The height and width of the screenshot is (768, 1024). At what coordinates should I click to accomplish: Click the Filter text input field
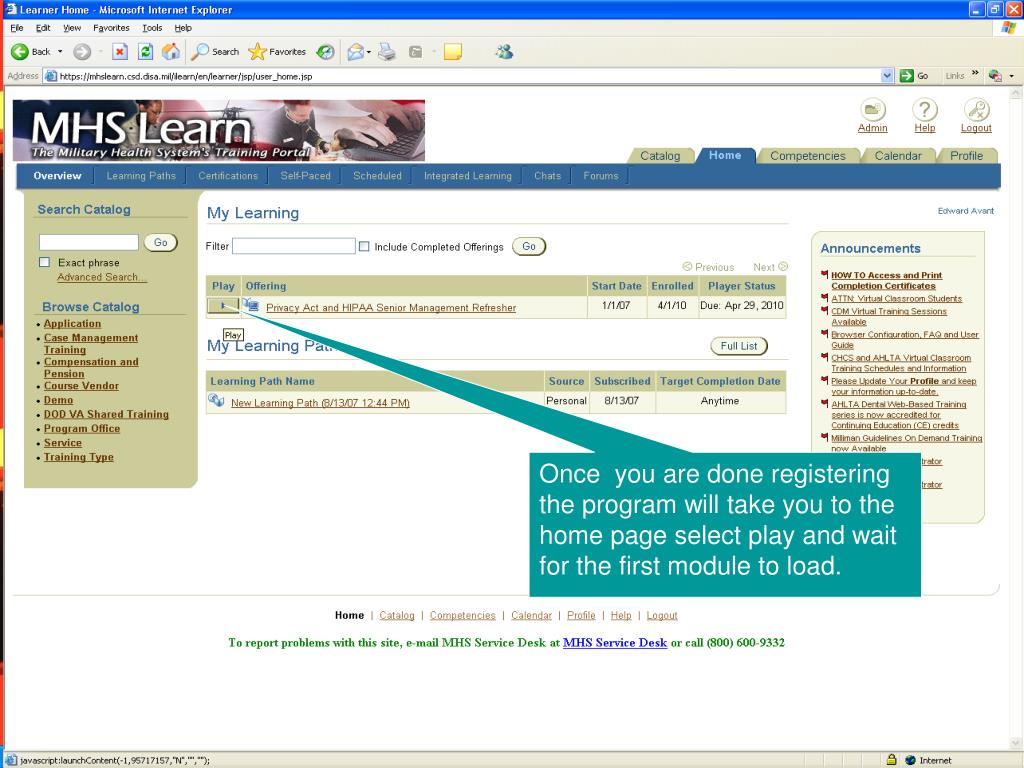(x=294, y=247)
